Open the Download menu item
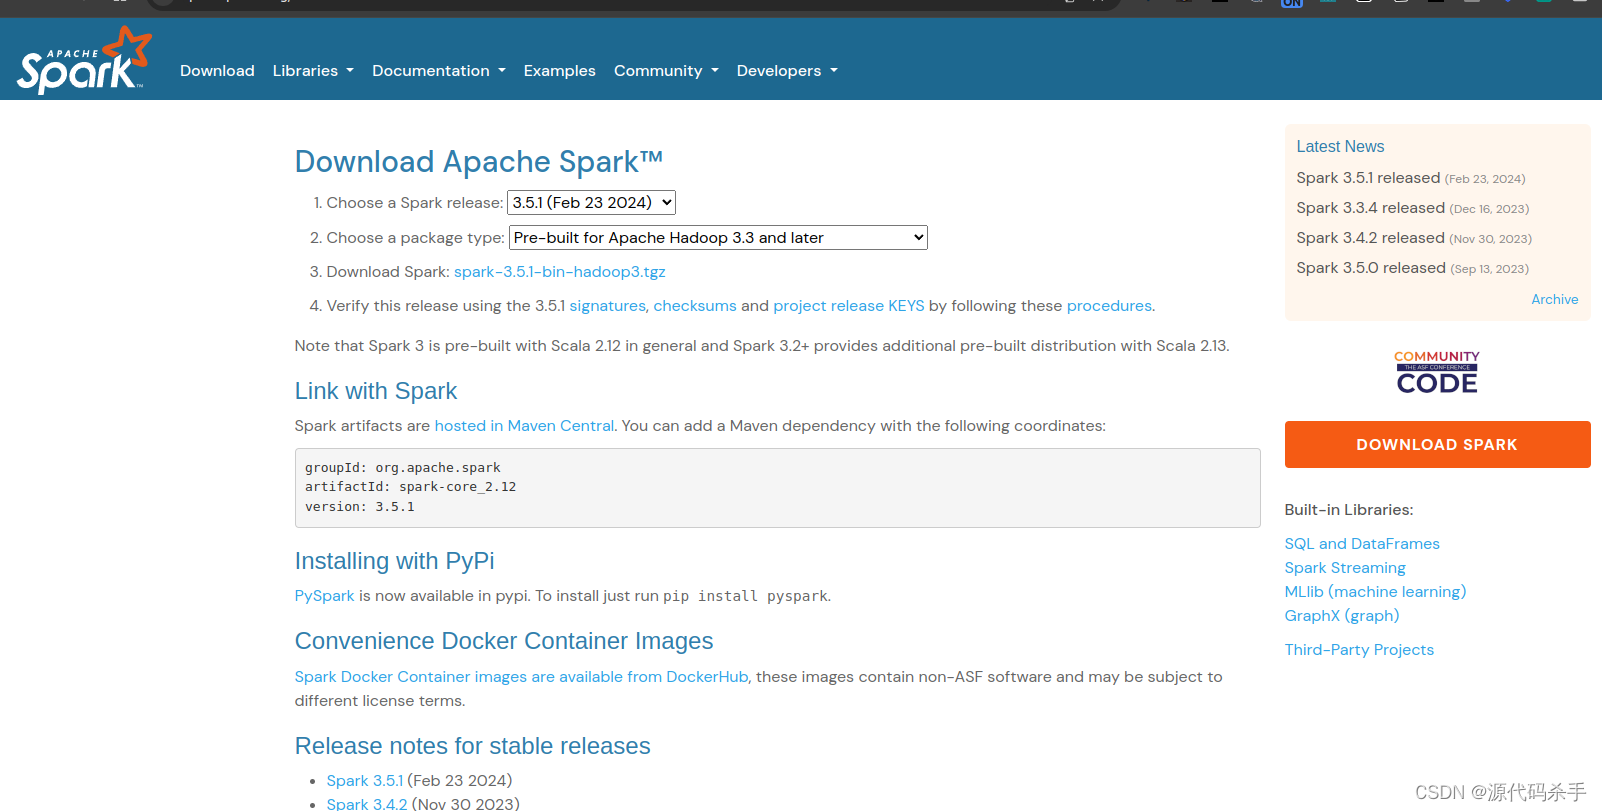This screenshot has width=1602, height=811. click(217, 71)
